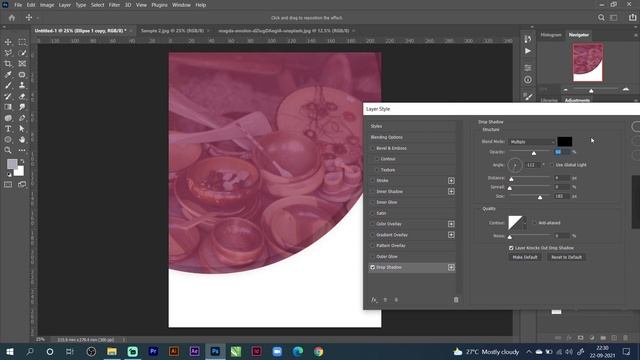Toggle Layer Knocks Out Drop Shadow checkbox
640x360 pixels.
[x=511, y=248]
